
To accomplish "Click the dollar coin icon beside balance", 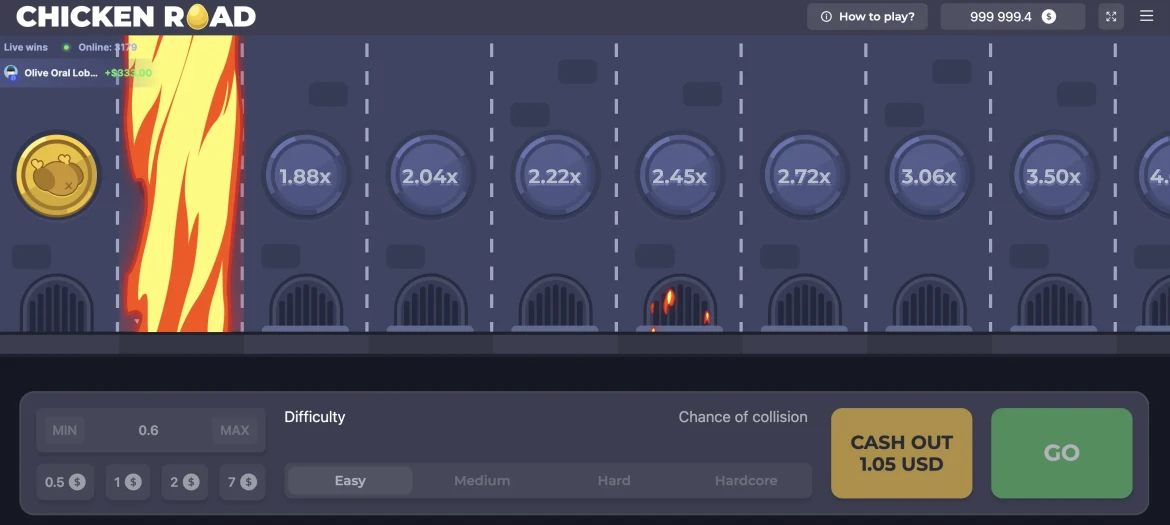I will click(x=1048, y=16).
